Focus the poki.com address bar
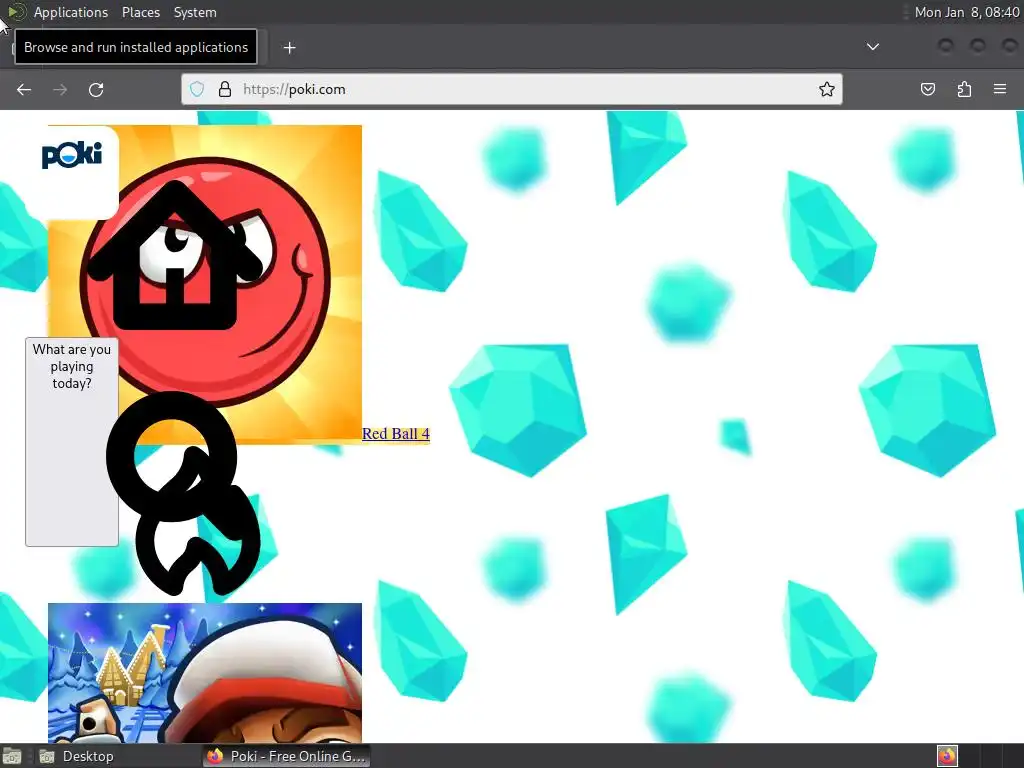The height and width of the screenshot is (768, 1024). 512,89
